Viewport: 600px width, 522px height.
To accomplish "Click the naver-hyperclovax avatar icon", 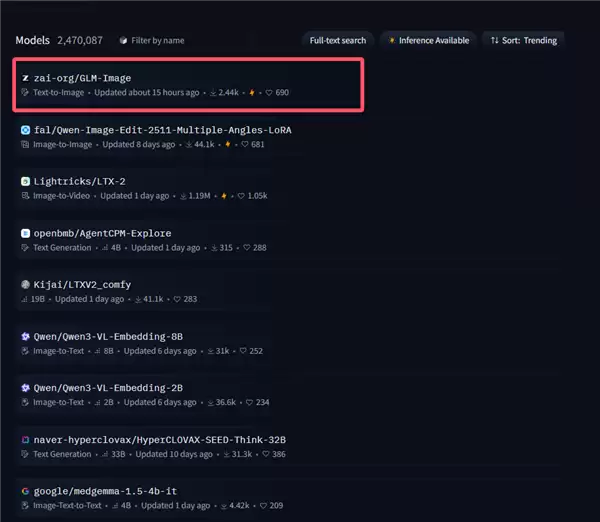I will coord(25,440).
